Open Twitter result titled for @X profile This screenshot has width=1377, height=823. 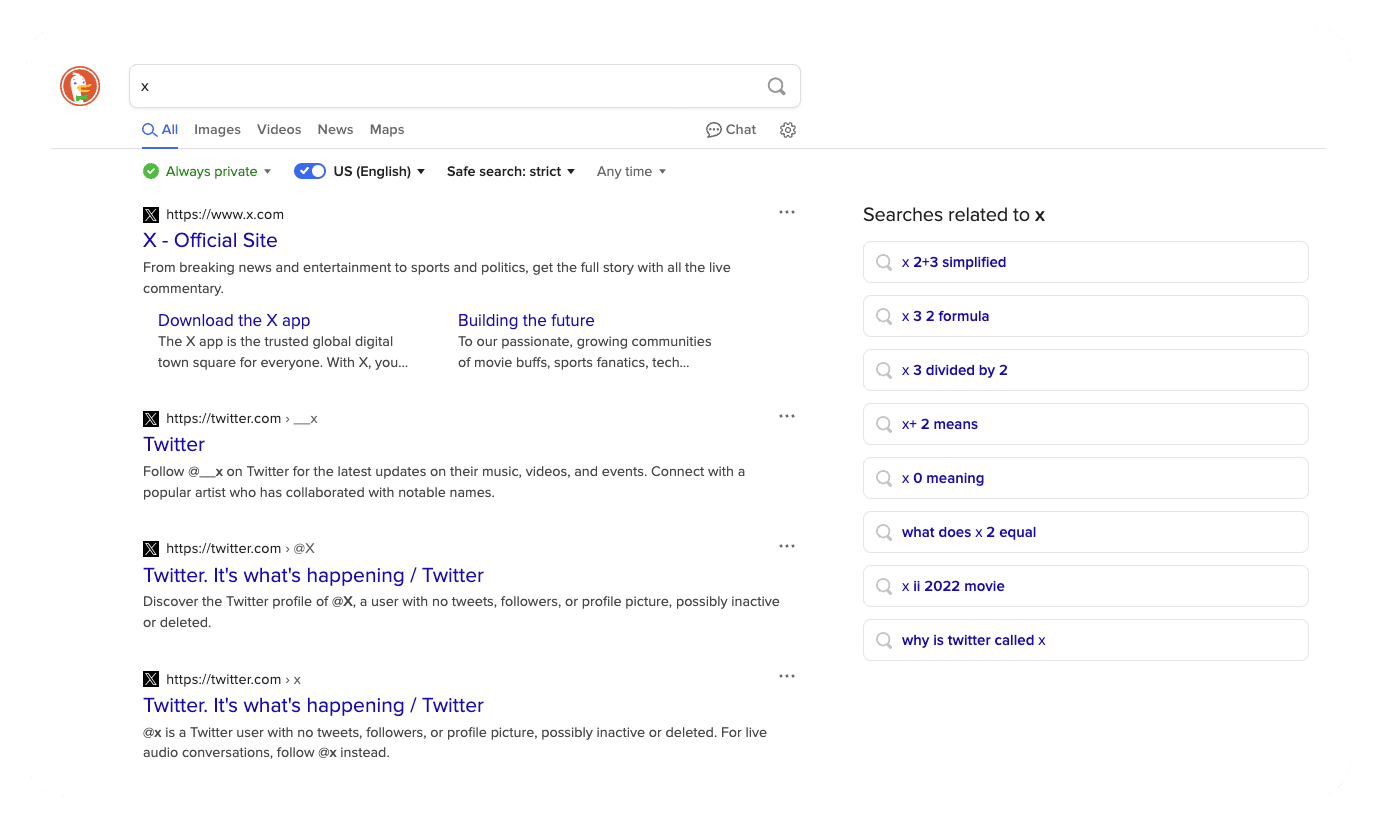coord(313,575)
